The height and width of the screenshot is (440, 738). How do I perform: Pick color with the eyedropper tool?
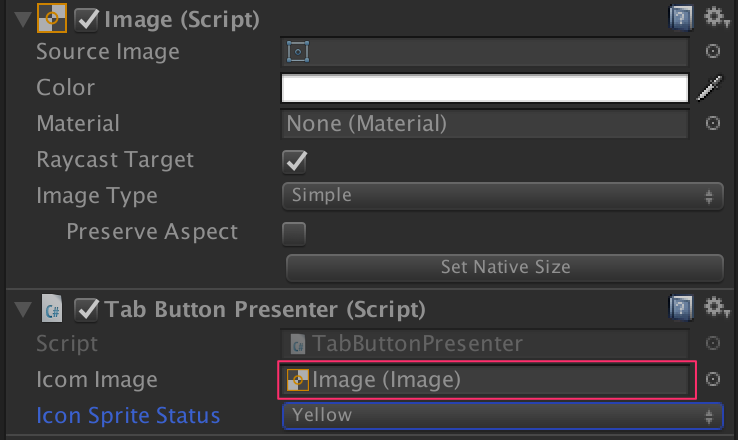[x=709, y=89]
